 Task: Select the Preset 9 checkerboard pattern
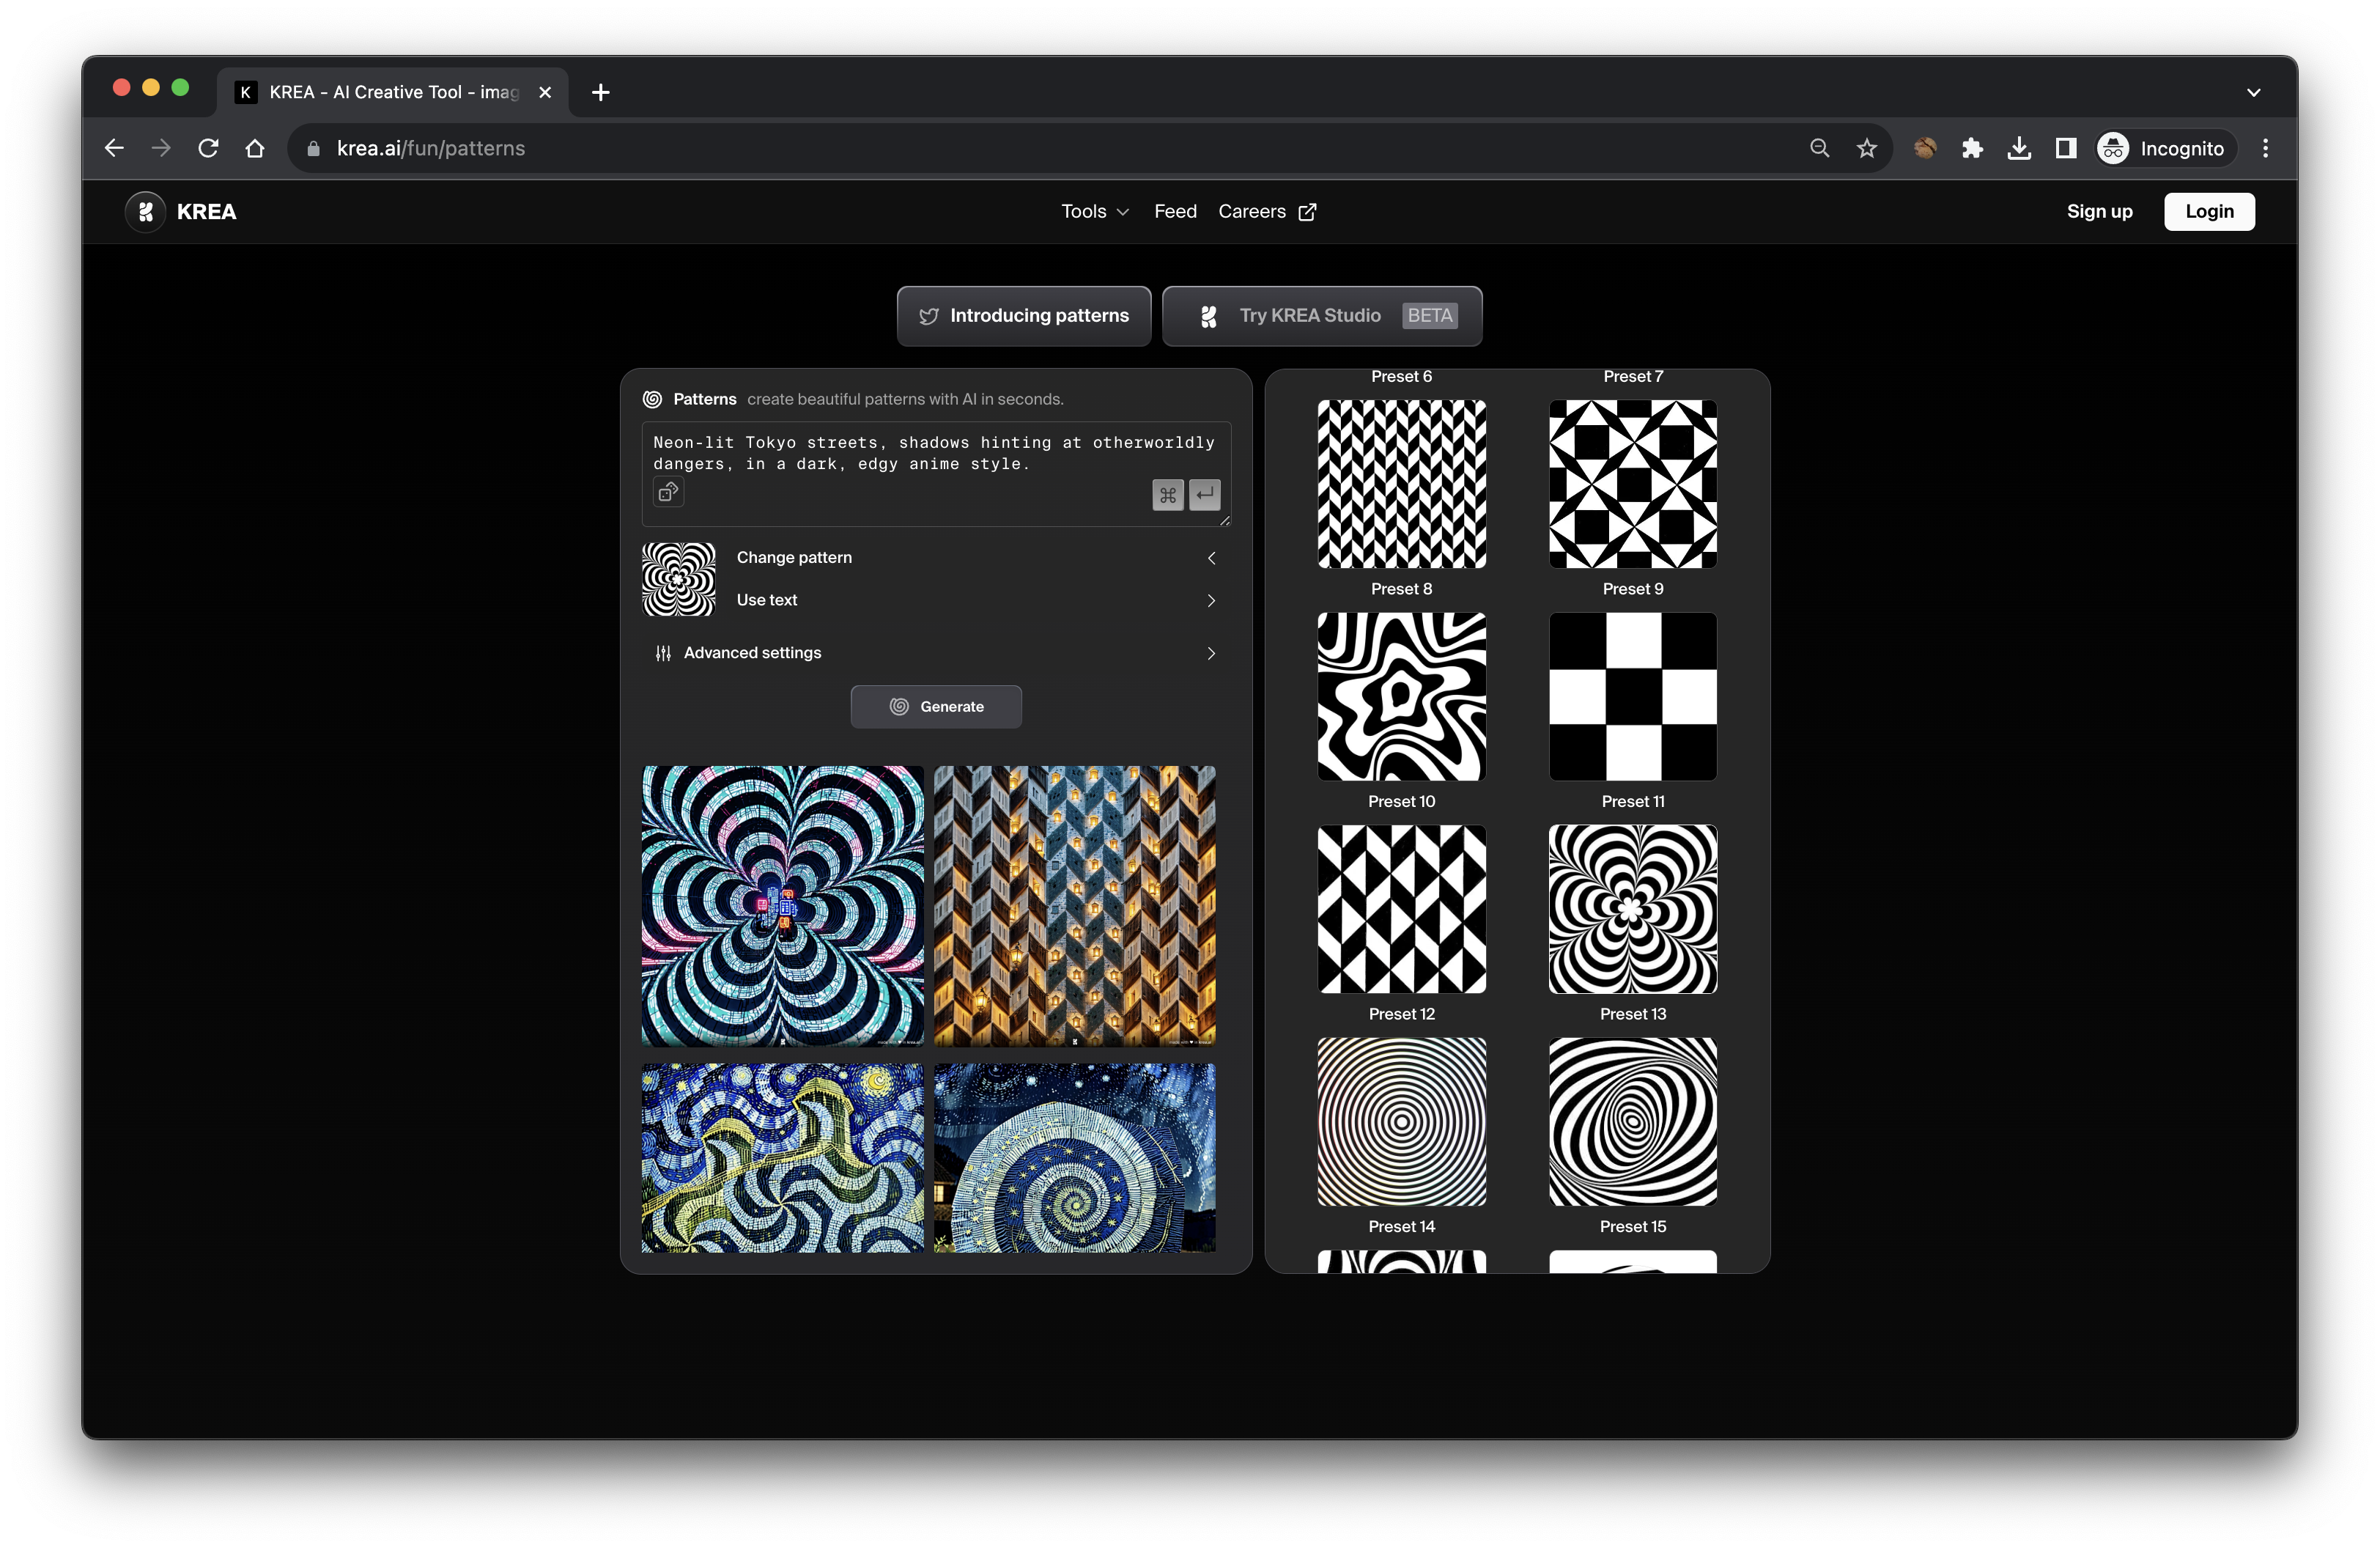click(1632, 697)
